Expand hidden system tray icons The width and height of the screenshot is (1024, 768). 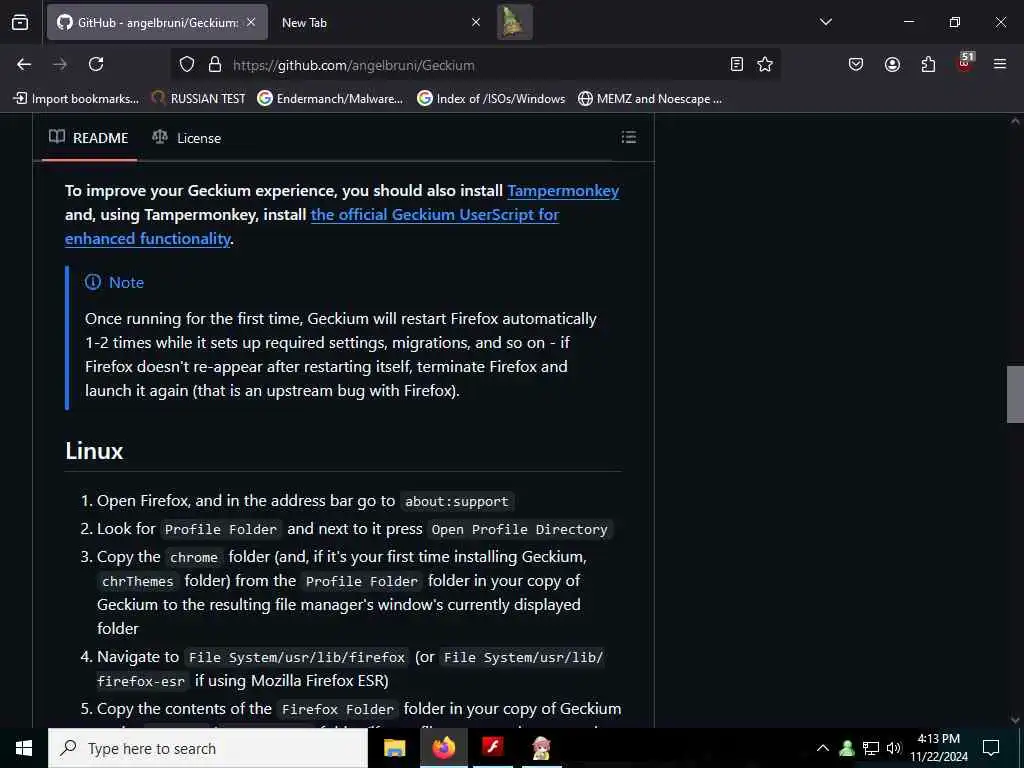(823, 748)
